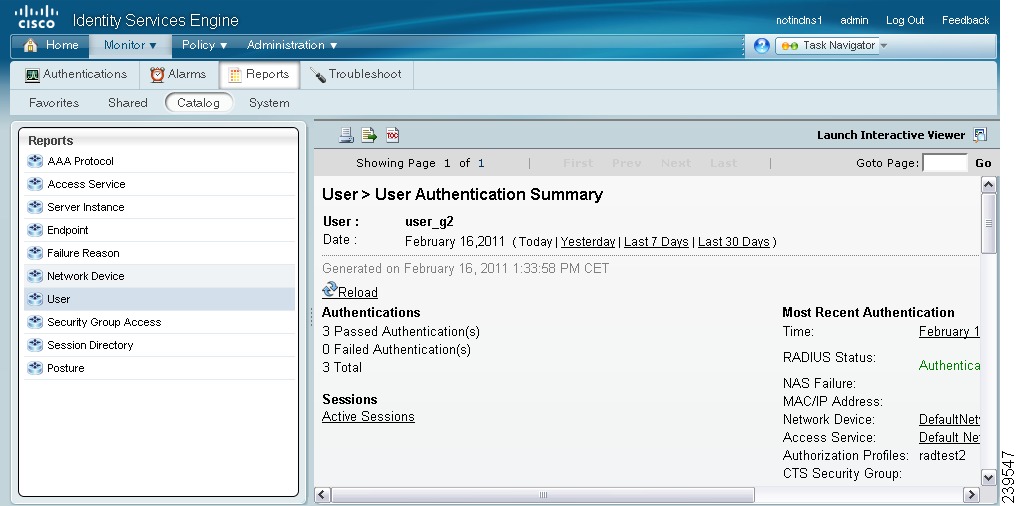
Task: Click the Access Service report icon
Action: pyautogui.click(x=35, y=184)
